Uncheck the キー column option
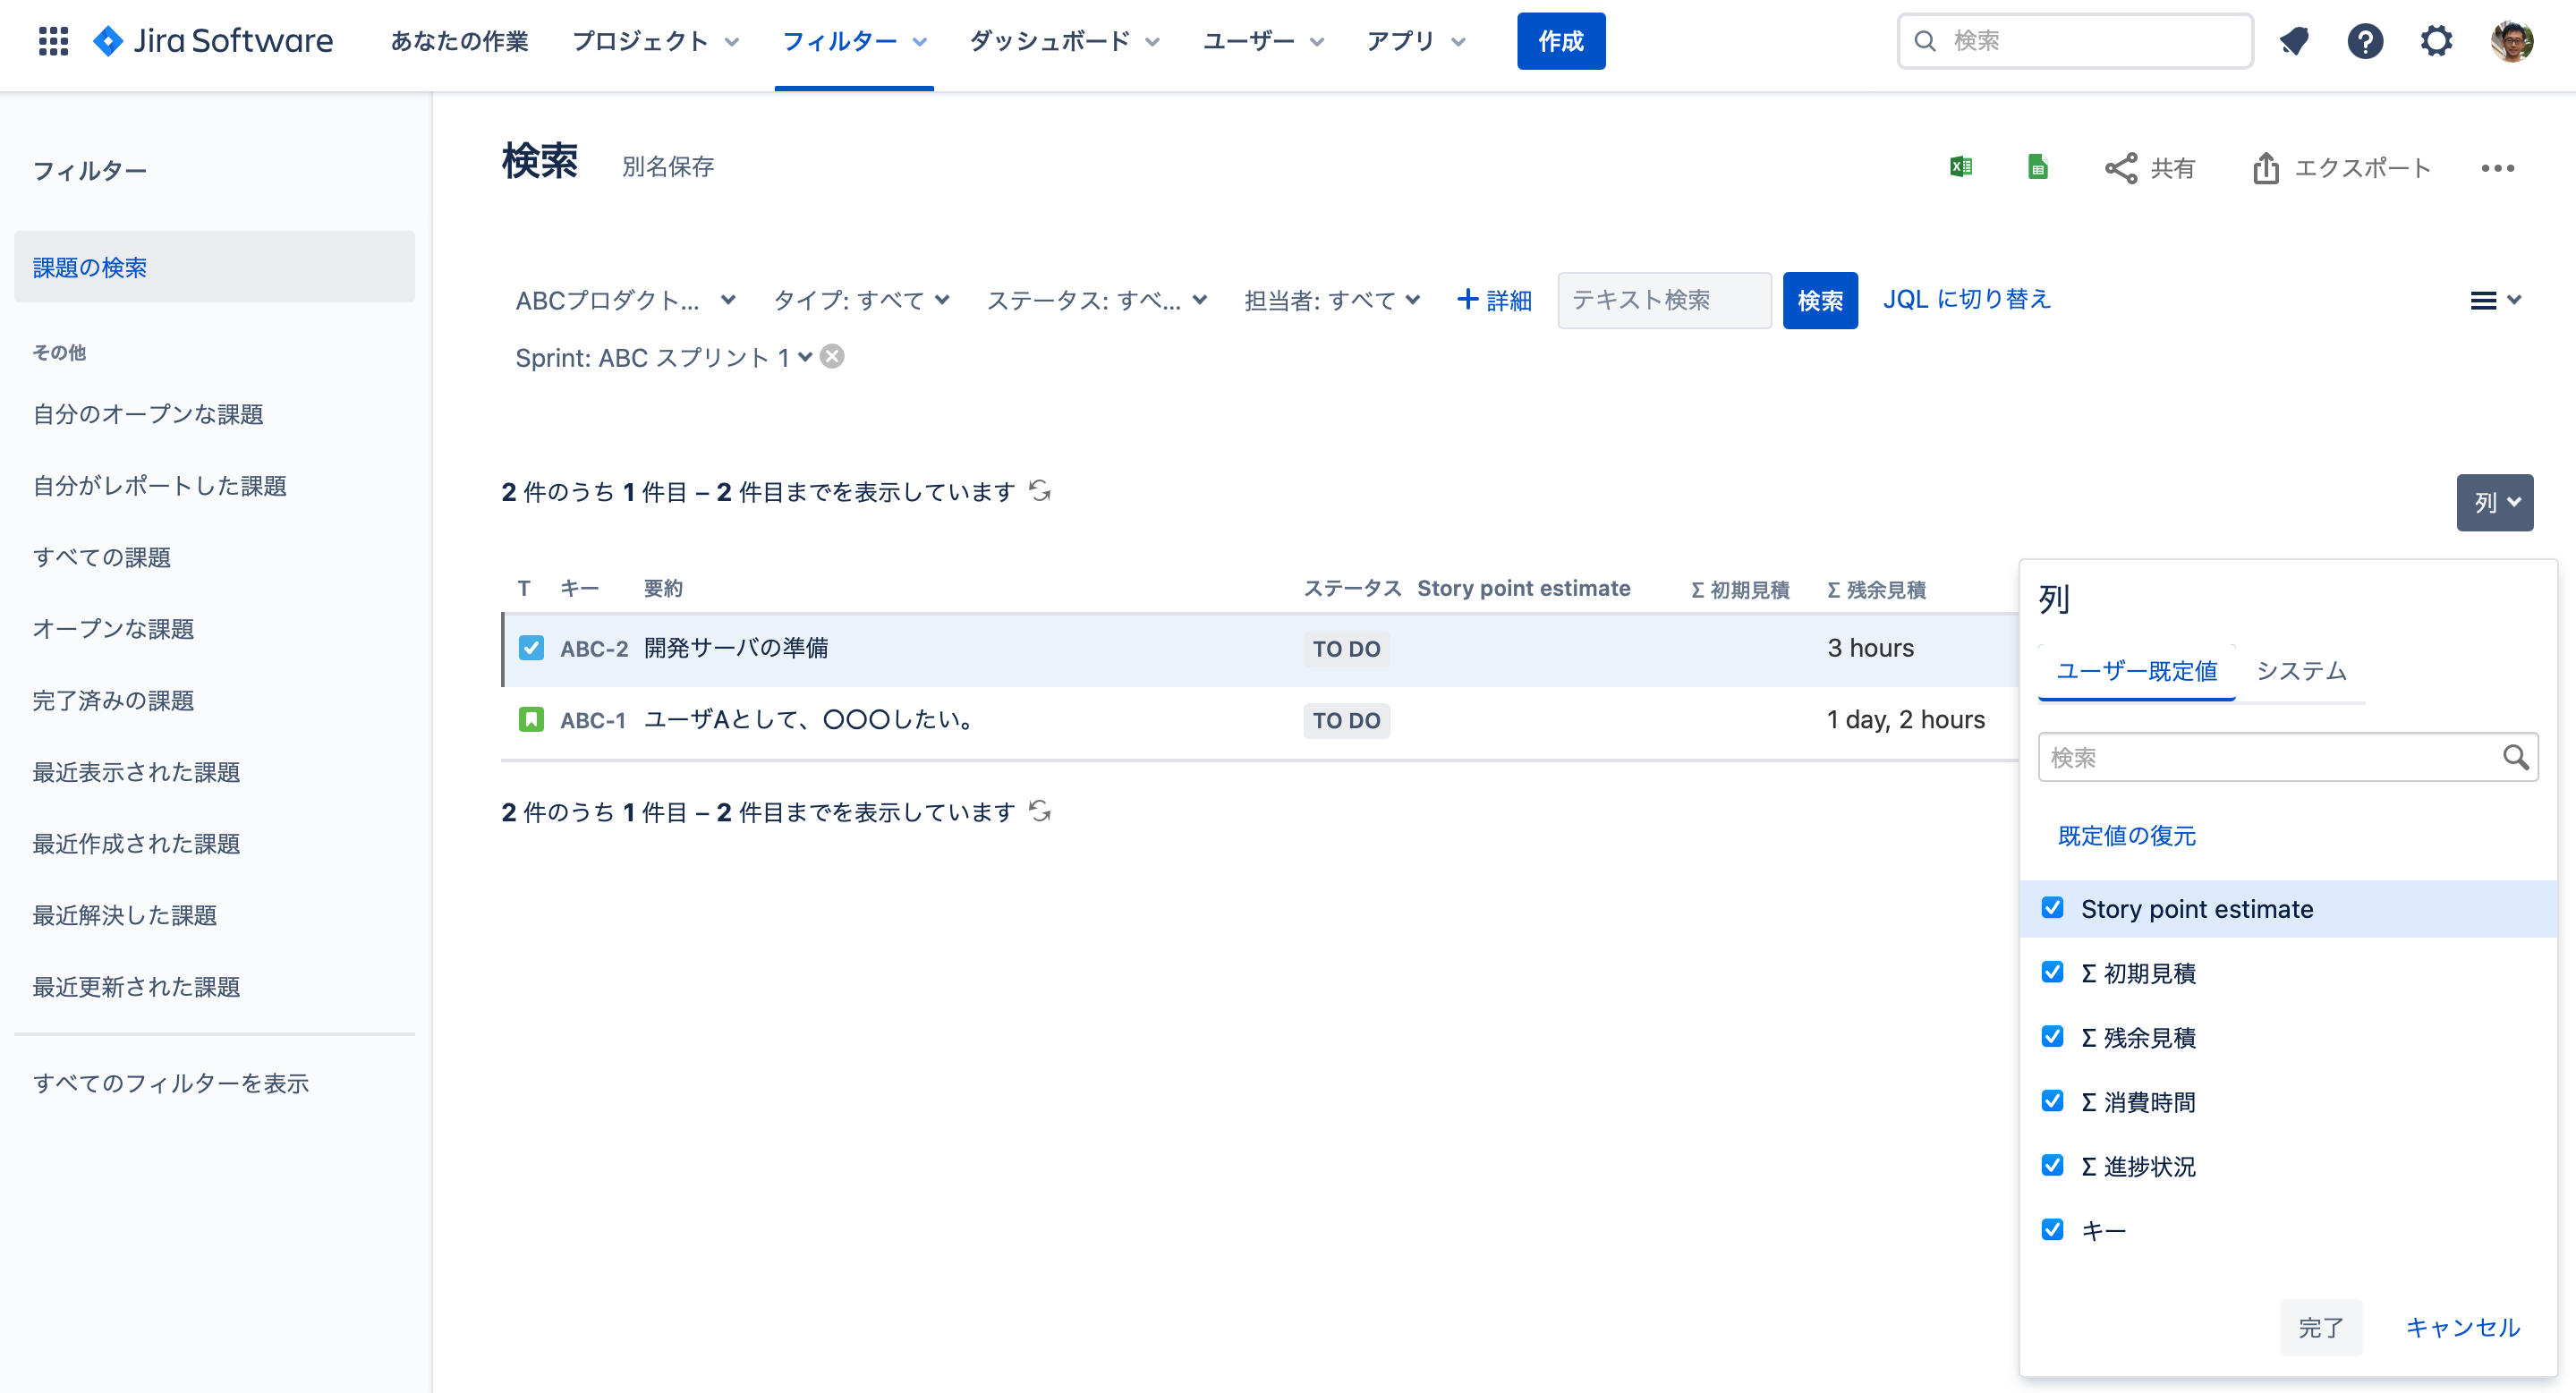This screenshot has height=1393, width=2576. [2053, 1230]
